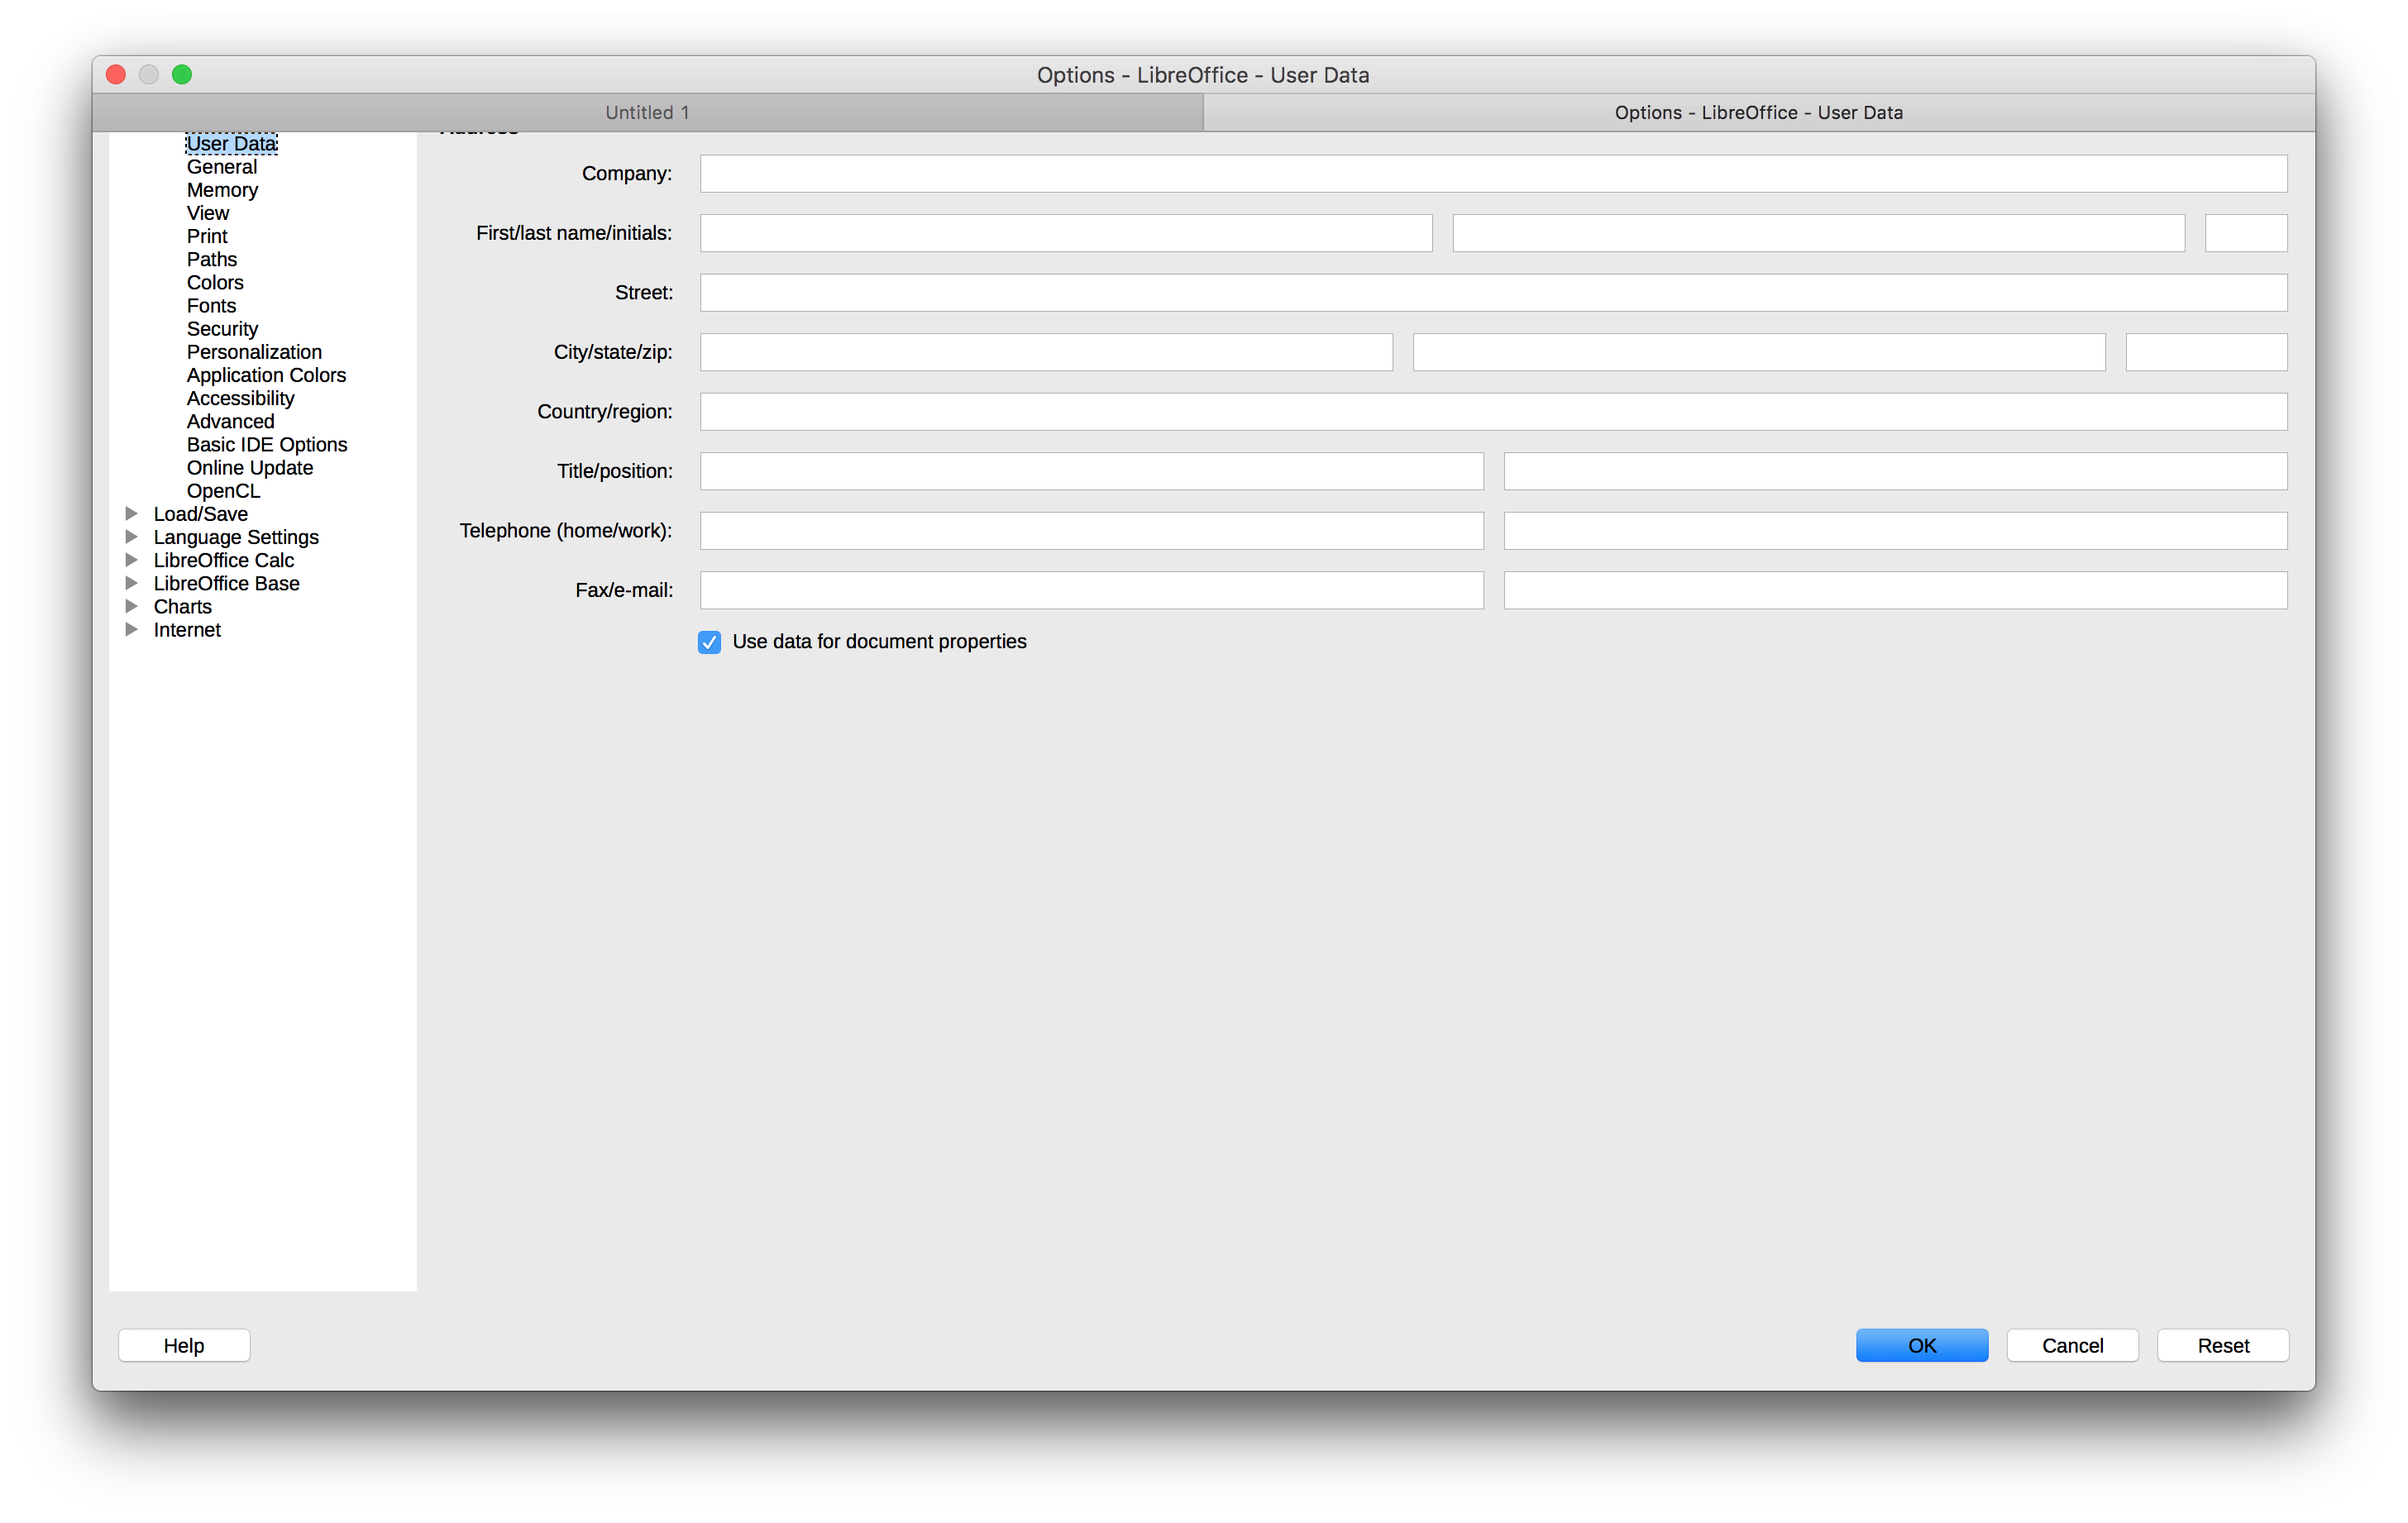Focus the Title input field

(1092, 471)
